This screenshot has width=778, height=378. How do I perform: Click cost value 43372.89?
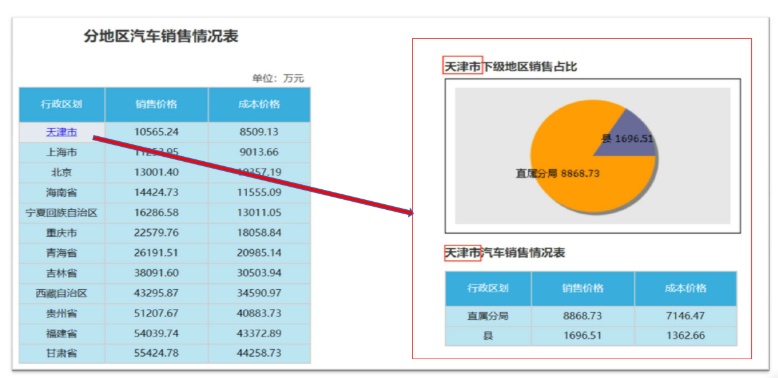point(259,333)
